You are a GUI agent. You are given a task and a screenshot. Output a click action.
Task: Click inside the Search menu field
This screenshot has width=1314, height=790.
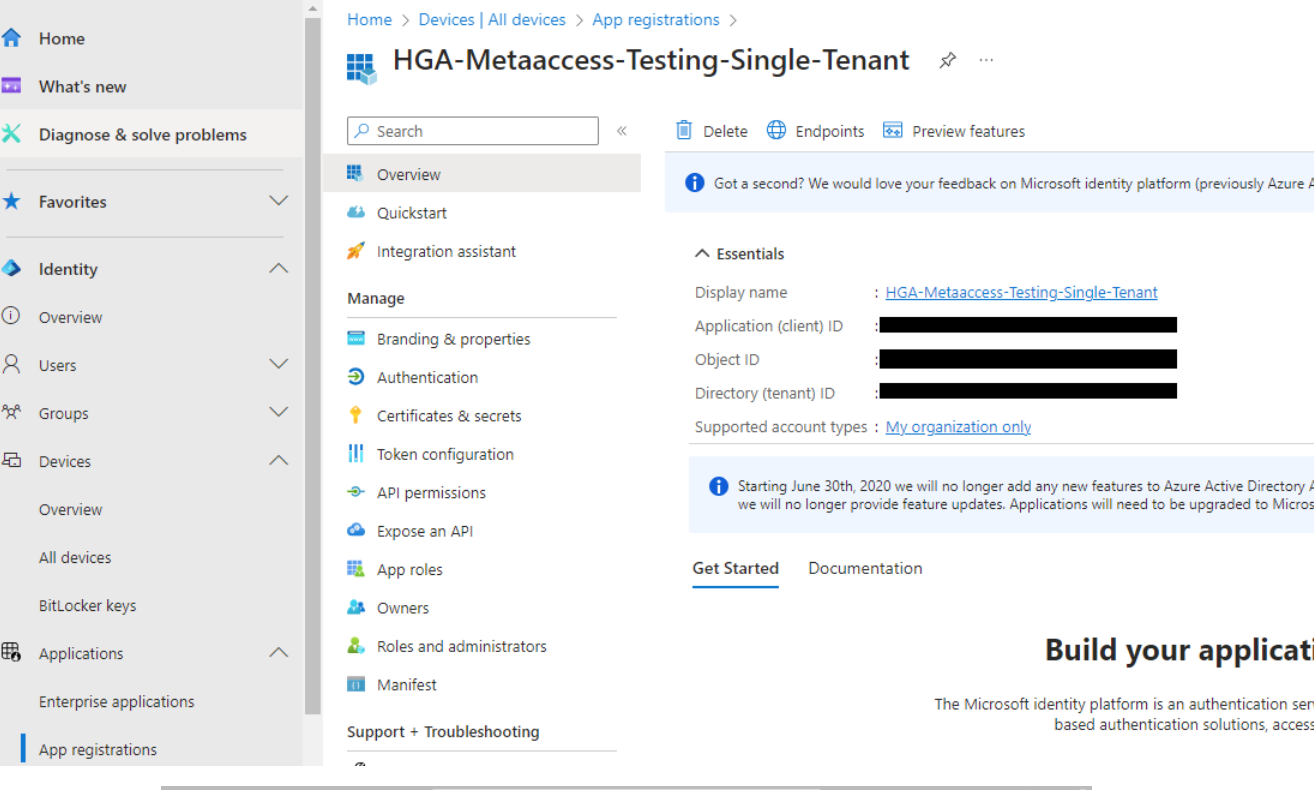coord(473,131)
